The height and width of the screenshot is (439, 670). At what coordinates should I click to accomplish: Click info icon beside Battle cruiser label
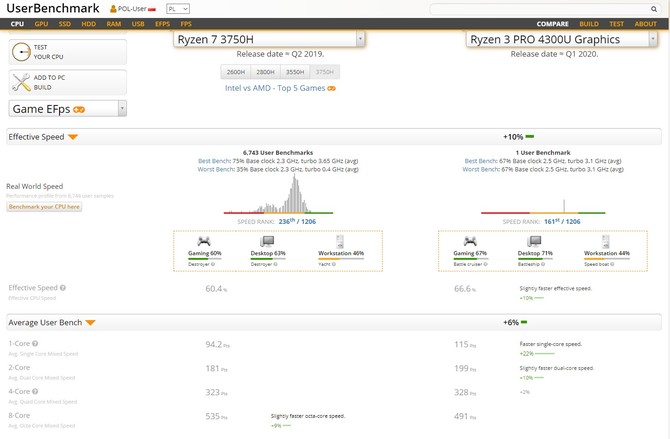pyautogui.click(x=485, y=264)
